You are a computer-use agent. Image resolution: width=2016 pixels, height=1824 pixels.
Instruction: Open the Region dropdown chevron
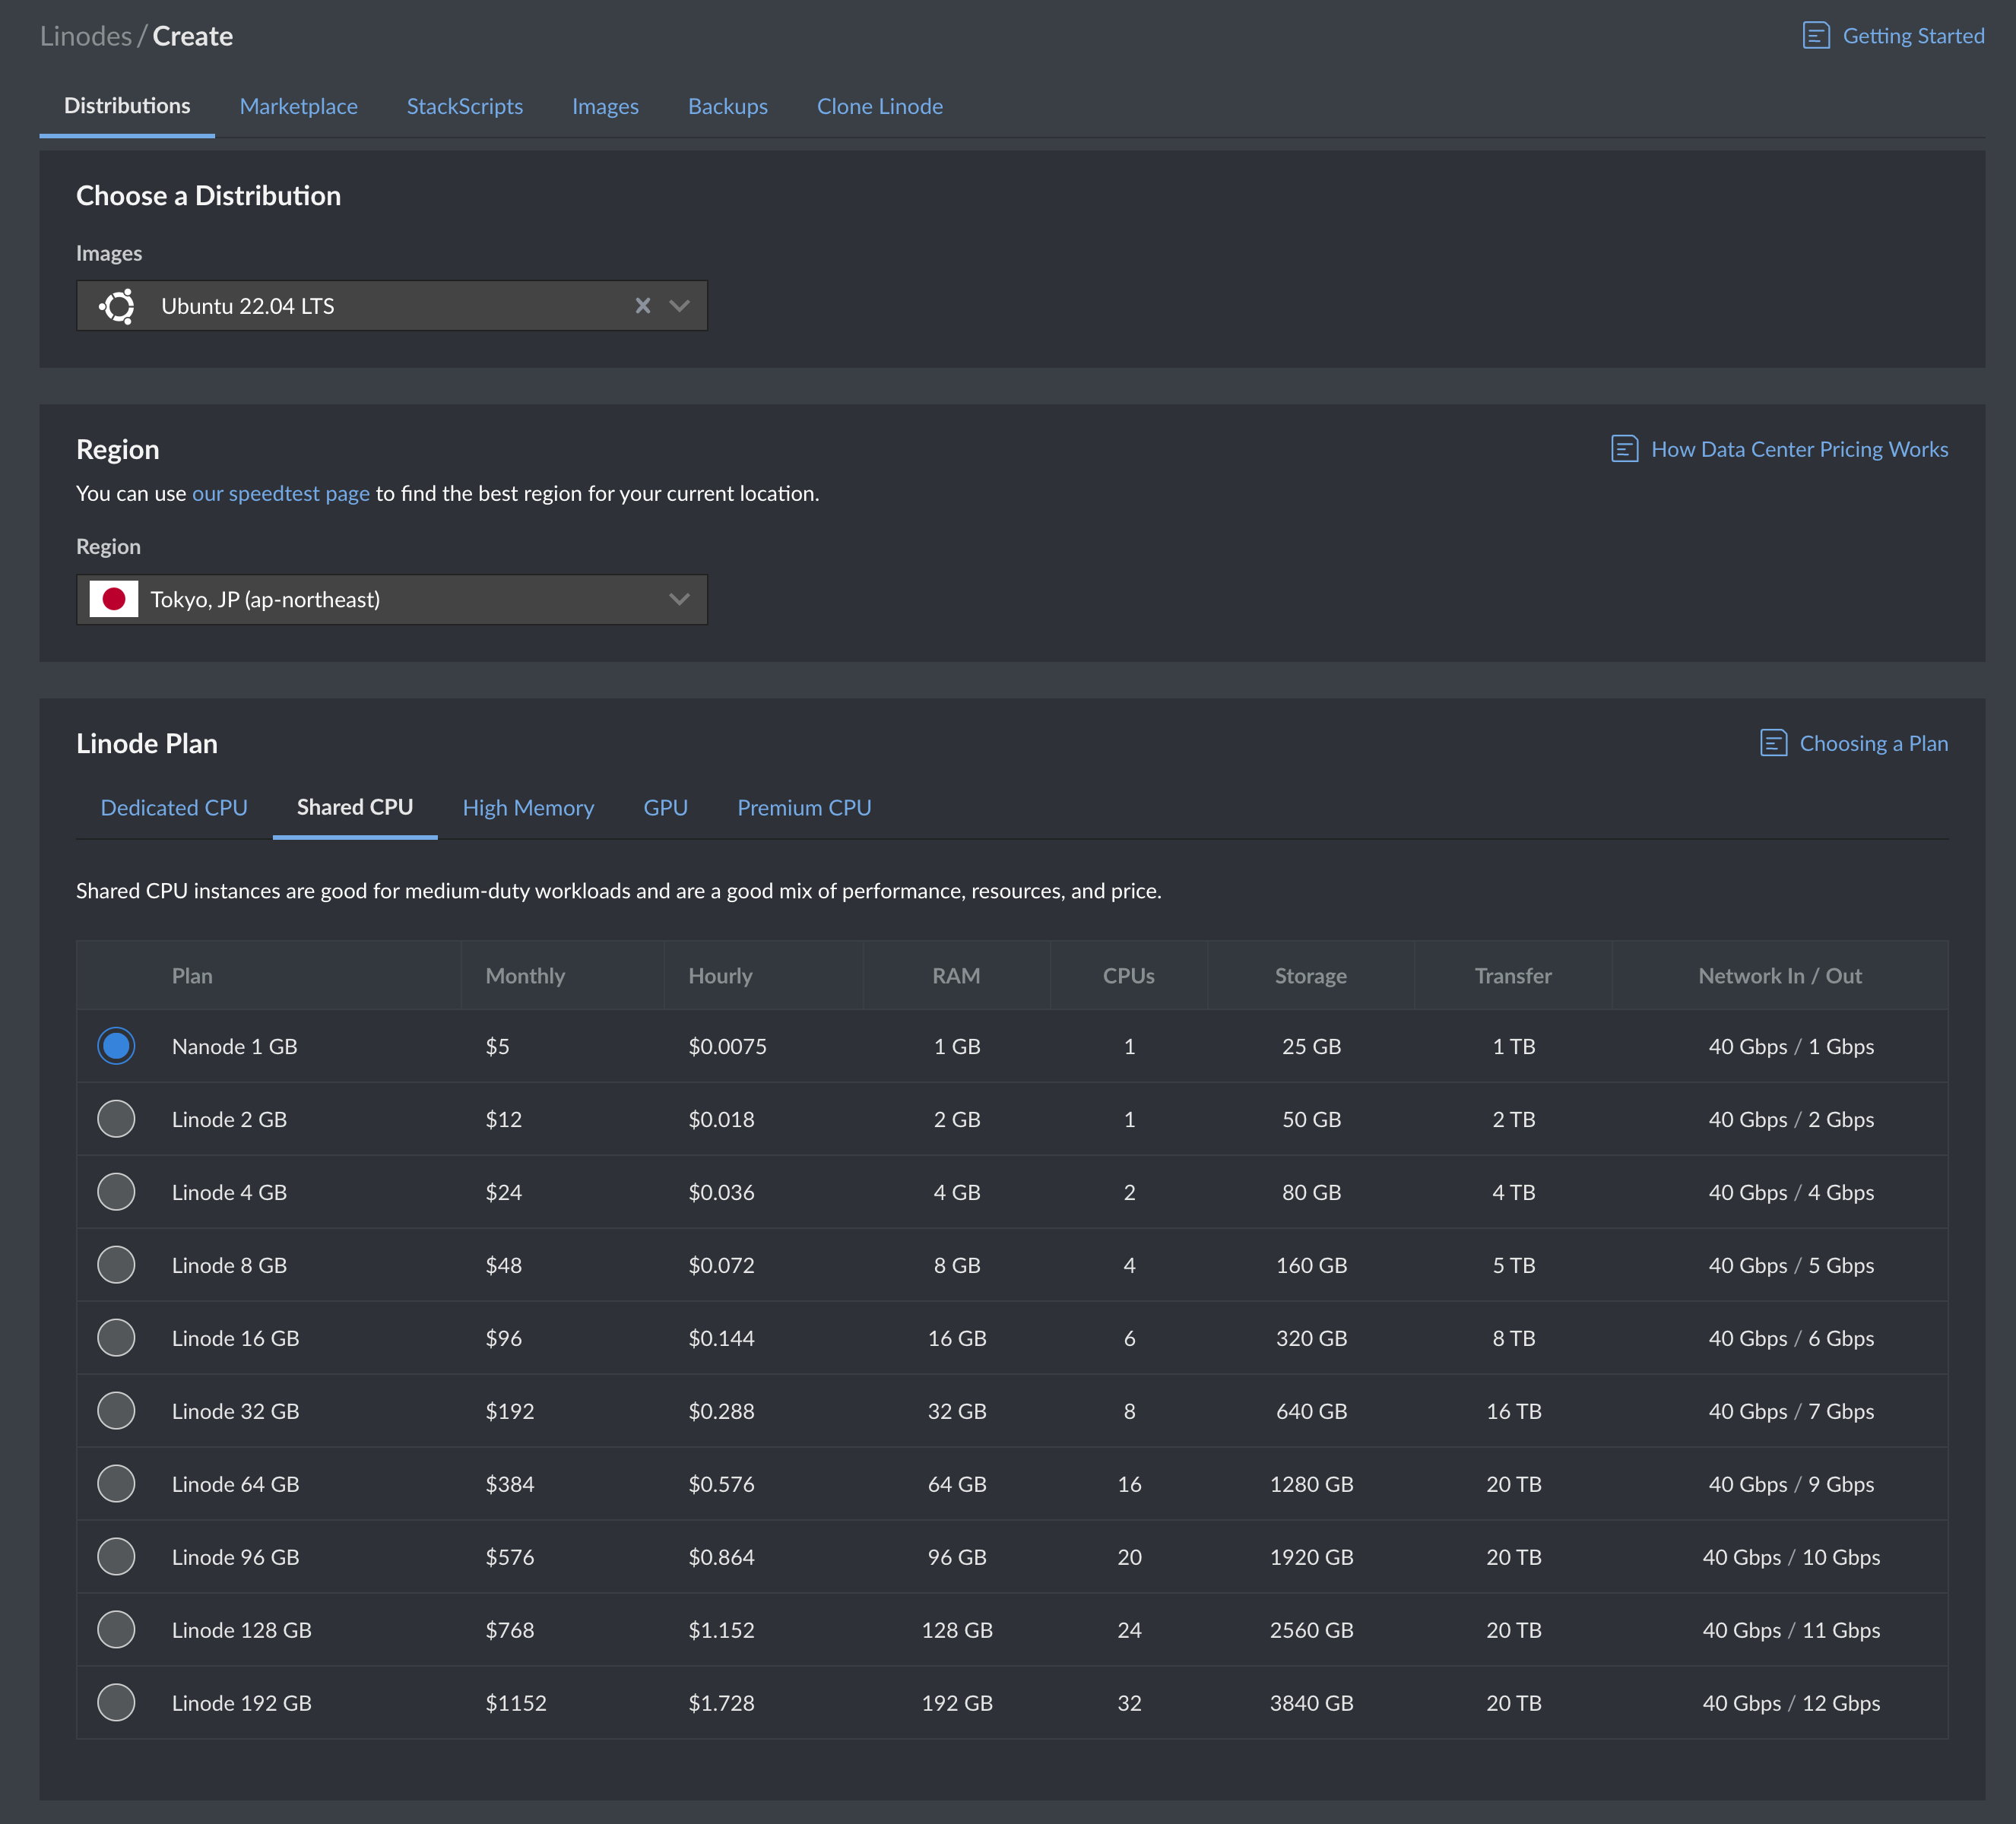pyautogui.click(x=680, y=600)
